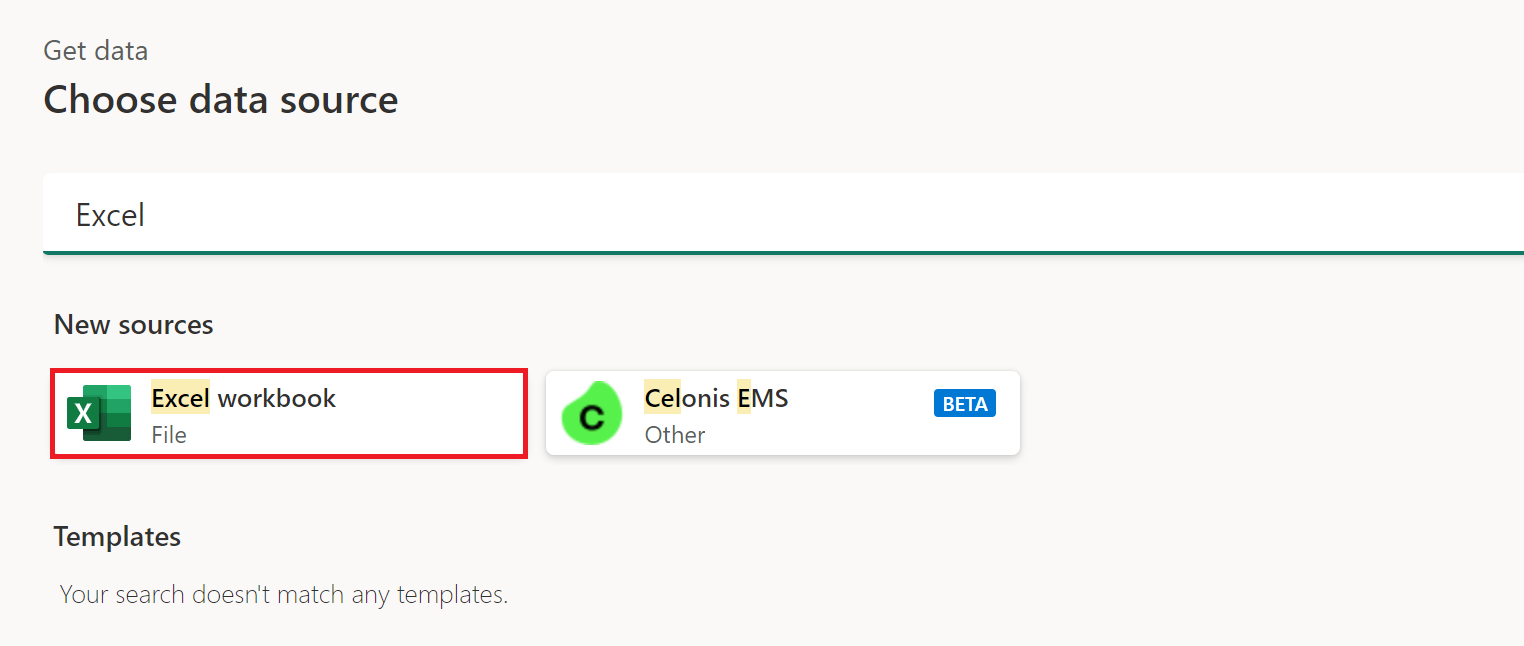Click the New sources section heading
The height and width of the screenshot is (646, 1524).
point(133,324)
